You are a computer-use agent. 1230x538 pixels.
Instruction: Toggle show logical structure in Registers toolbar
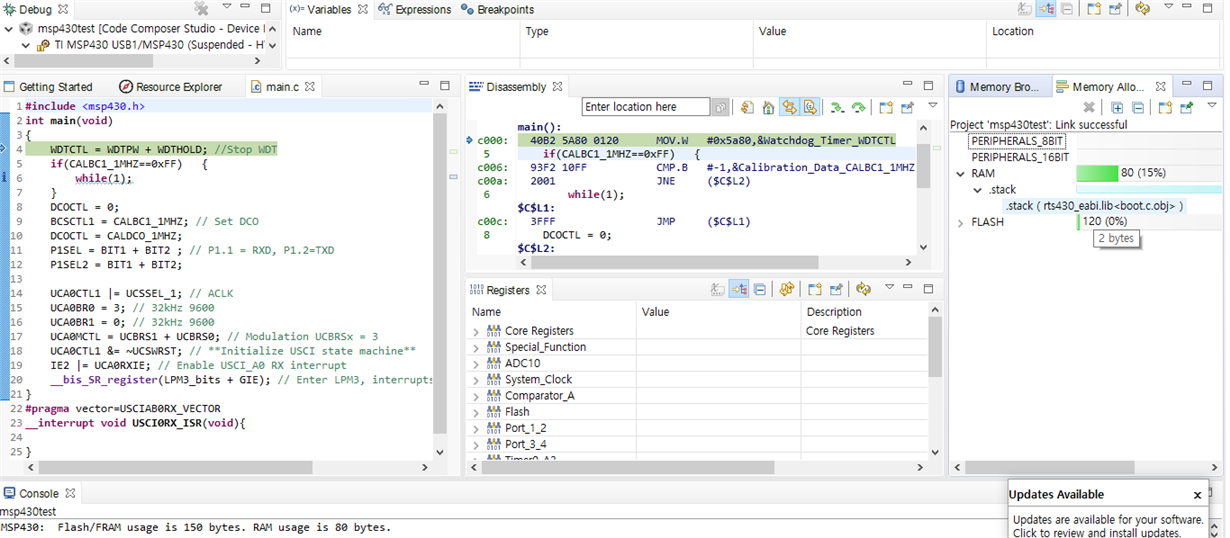tap(738, 290)
